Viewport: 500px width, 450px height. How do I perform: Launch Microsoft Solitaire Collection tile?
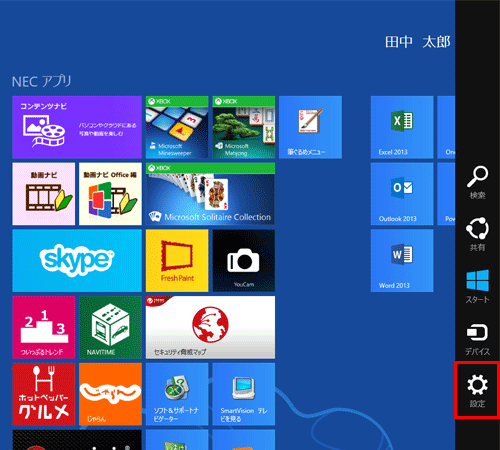tap(210, 194)
